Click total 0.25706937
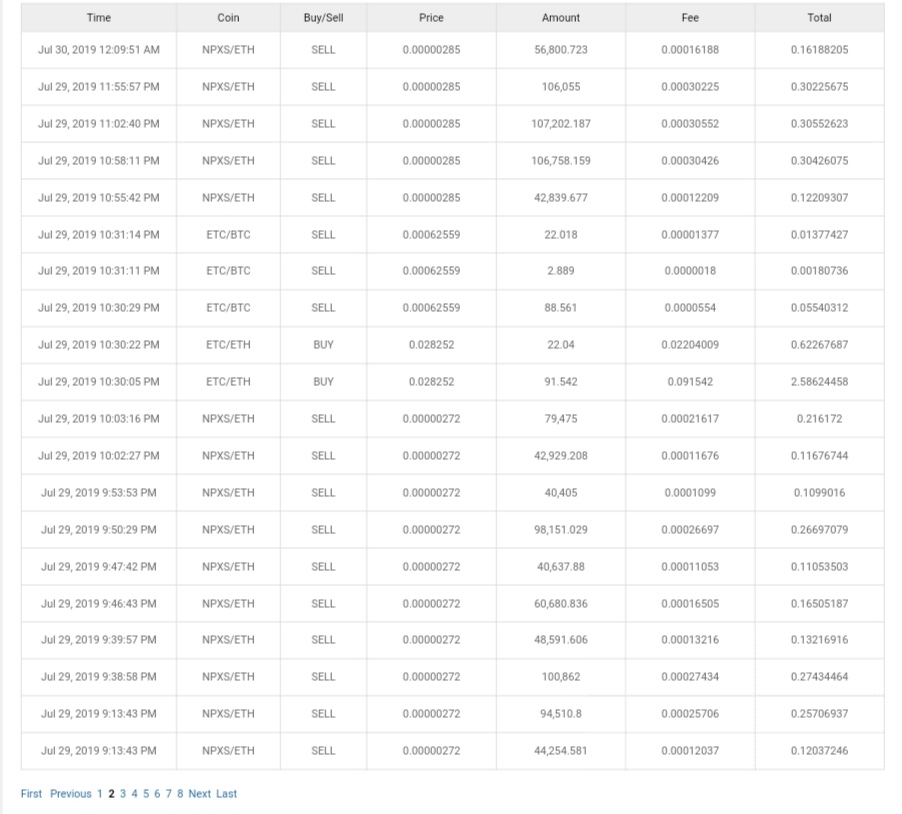This screenshot has height=814, width=902. pos(819,713)
